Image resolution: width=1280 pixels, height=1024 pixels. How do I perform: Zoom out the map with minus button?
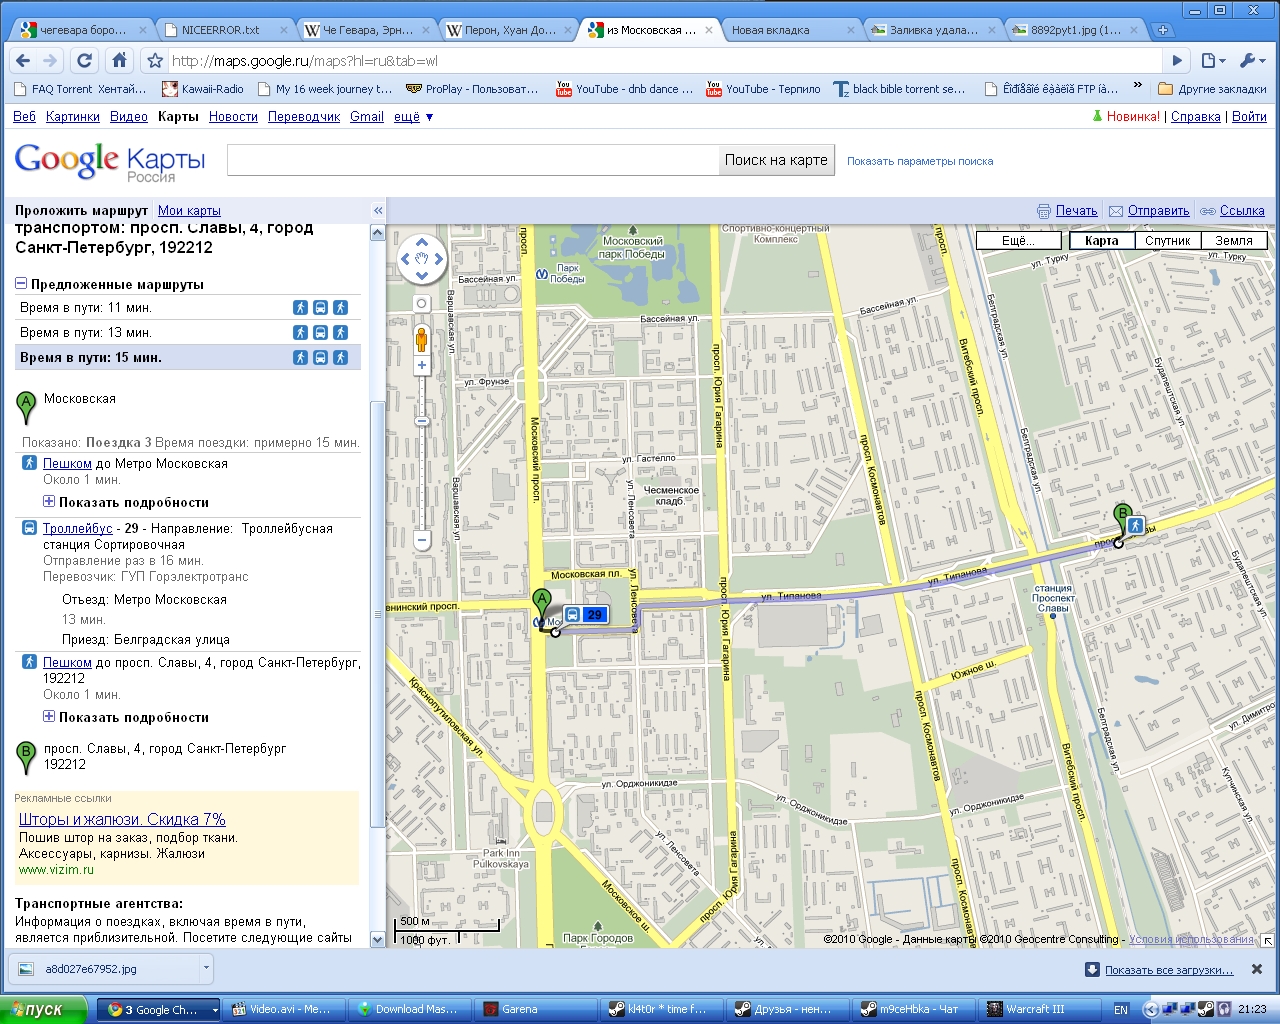tap(422, 541)
